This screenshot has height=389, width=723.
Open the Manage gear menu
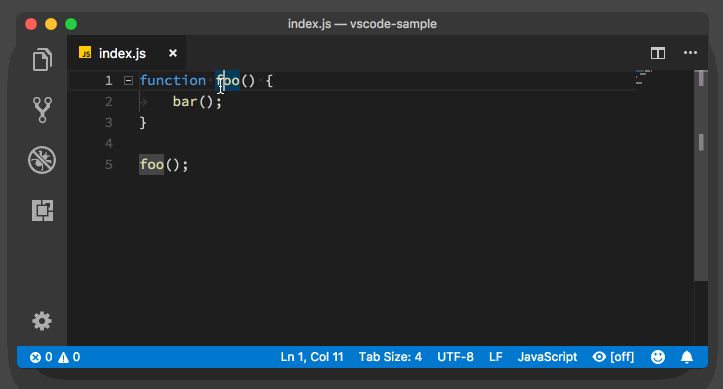tap(42, 321)
